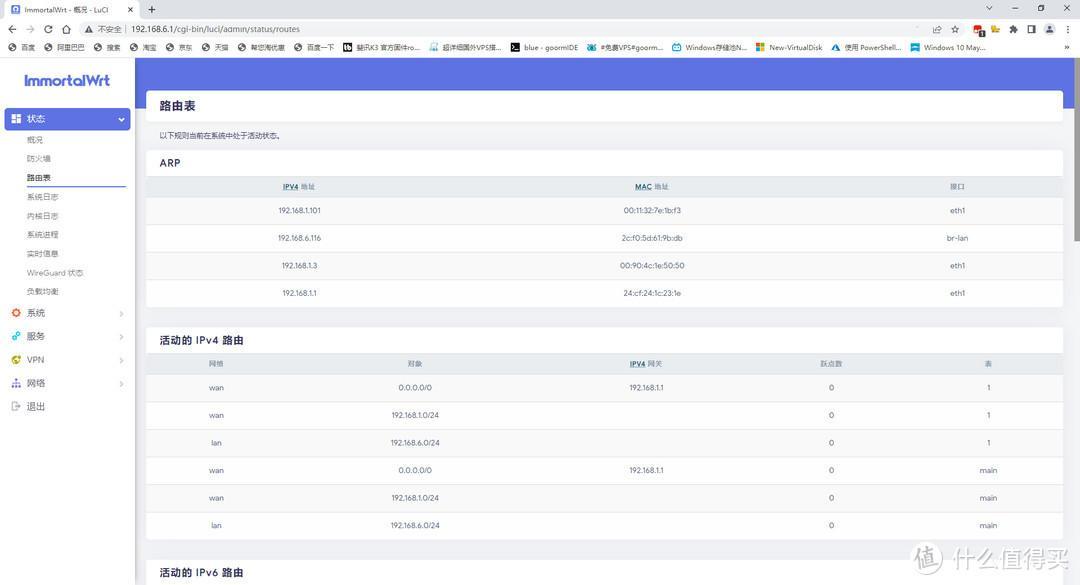Open the 使用 PowerShell bookmark
This screenshot has width=1080, height=585.
[x=866, y=48]
